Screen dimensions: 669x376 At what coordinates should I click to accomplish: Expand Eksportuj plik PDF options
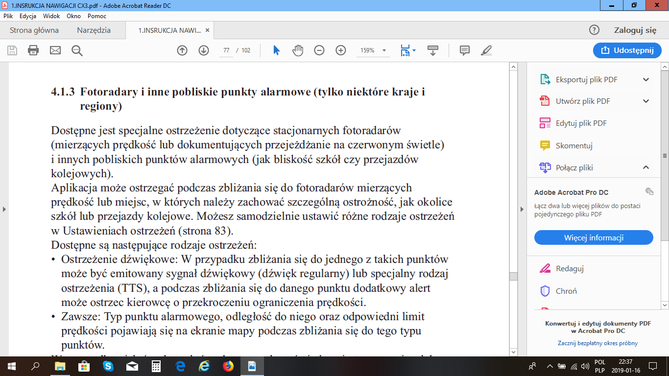click(646, 79)
